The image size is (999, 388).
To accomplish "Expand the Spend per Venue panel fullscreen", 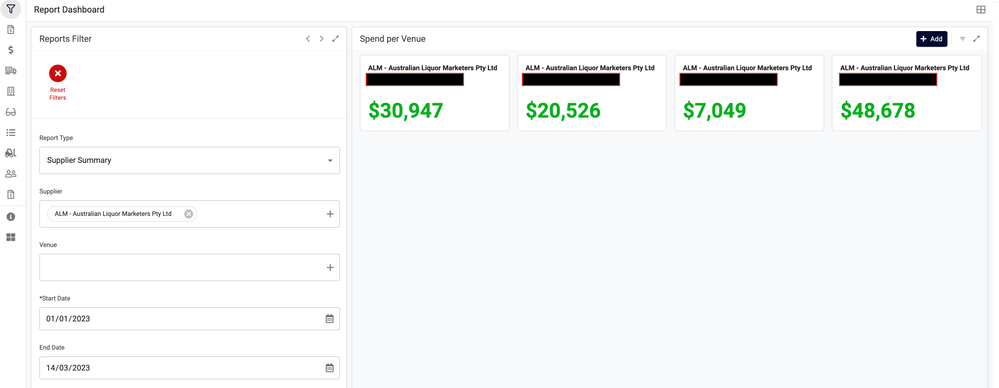I will 977,39.
